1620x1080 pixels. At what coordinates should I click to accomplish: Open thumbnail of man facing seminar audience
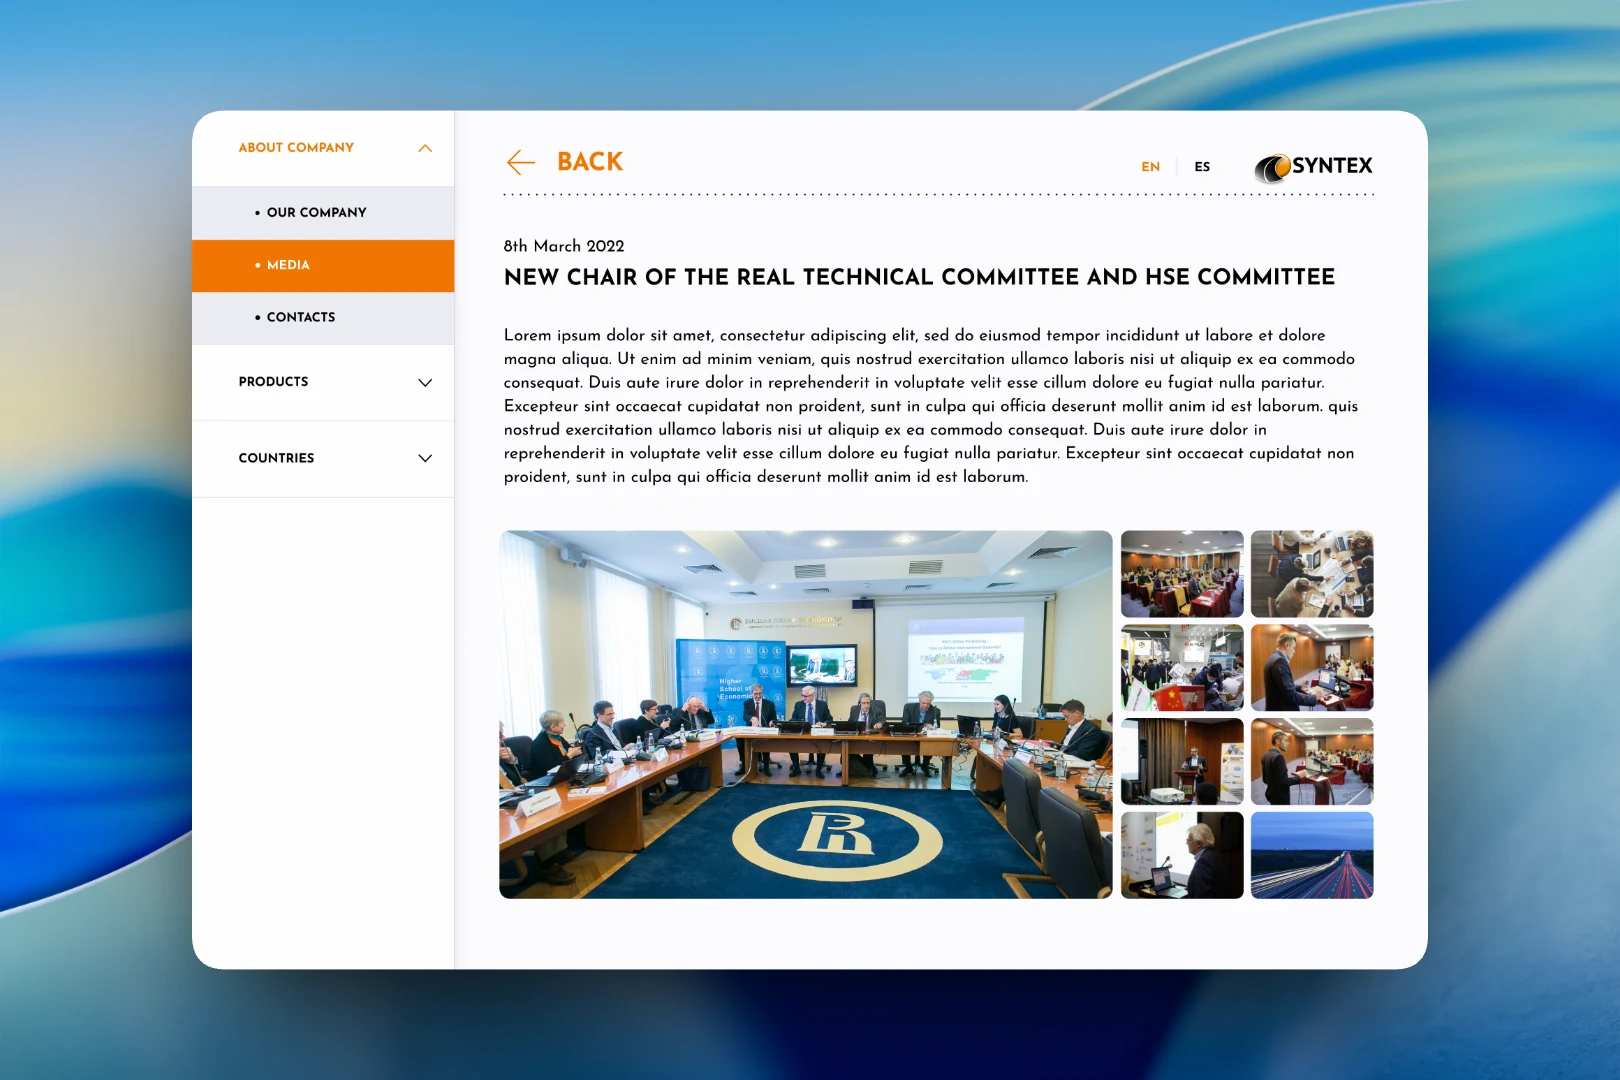coord(1312,761)
